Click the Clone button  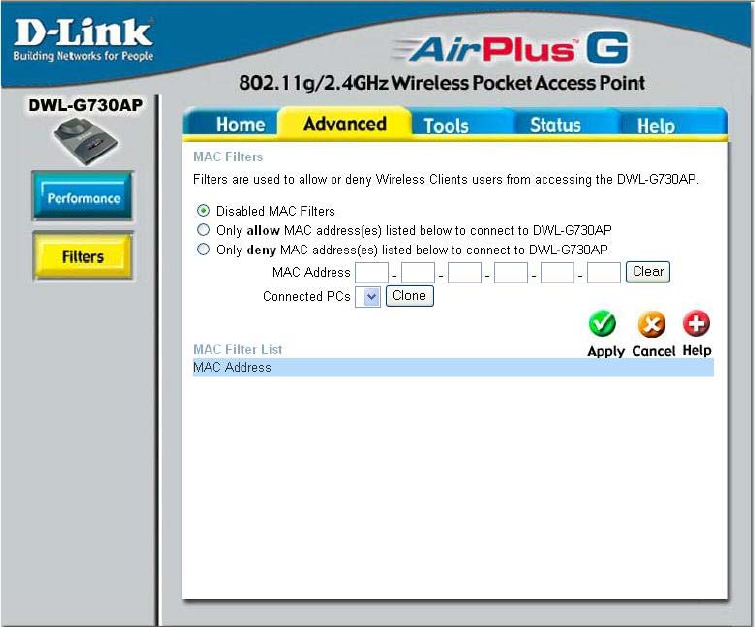pyautogui.click(x=409, y=296)
